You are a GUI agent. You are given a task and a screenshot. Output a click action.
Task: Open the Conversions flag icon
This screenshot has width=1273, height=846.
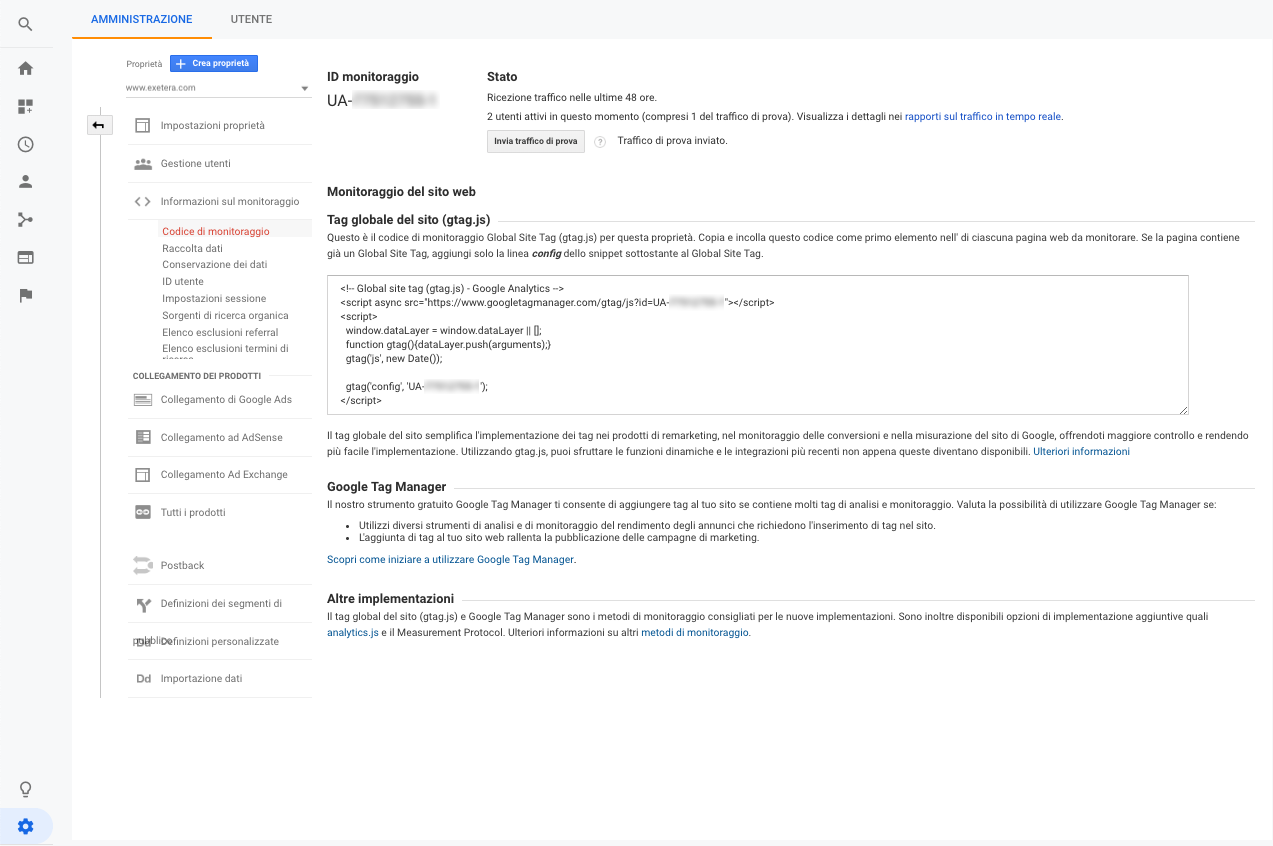click(25, 295)
